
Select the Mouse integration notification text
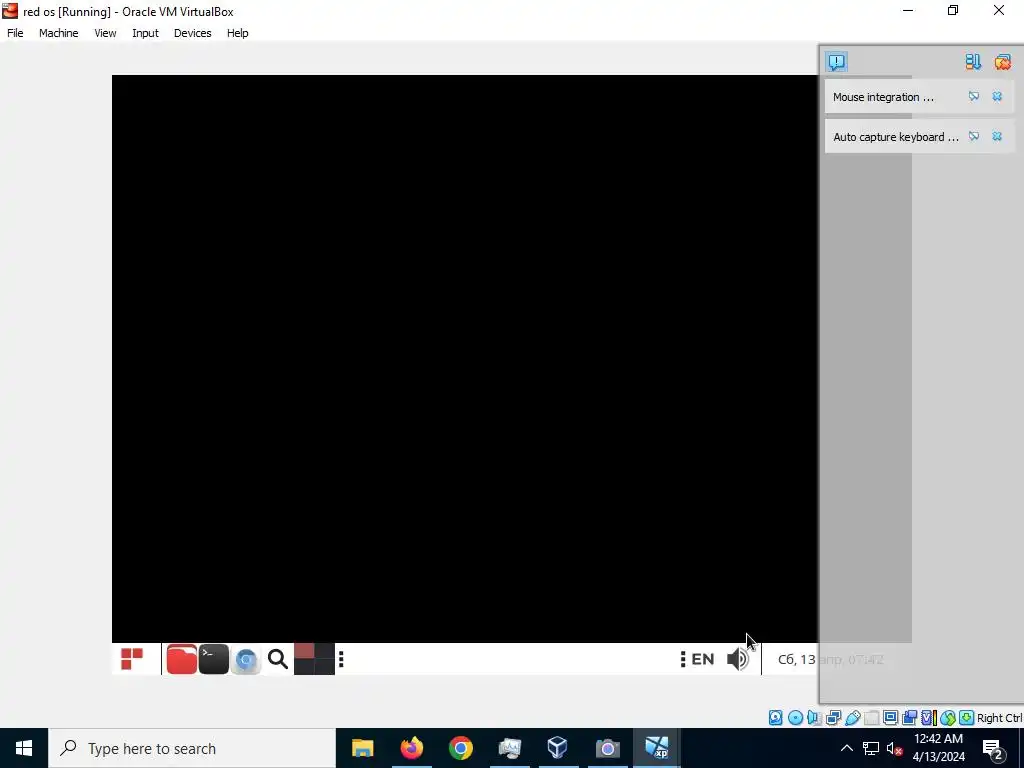tap(883, 97)
